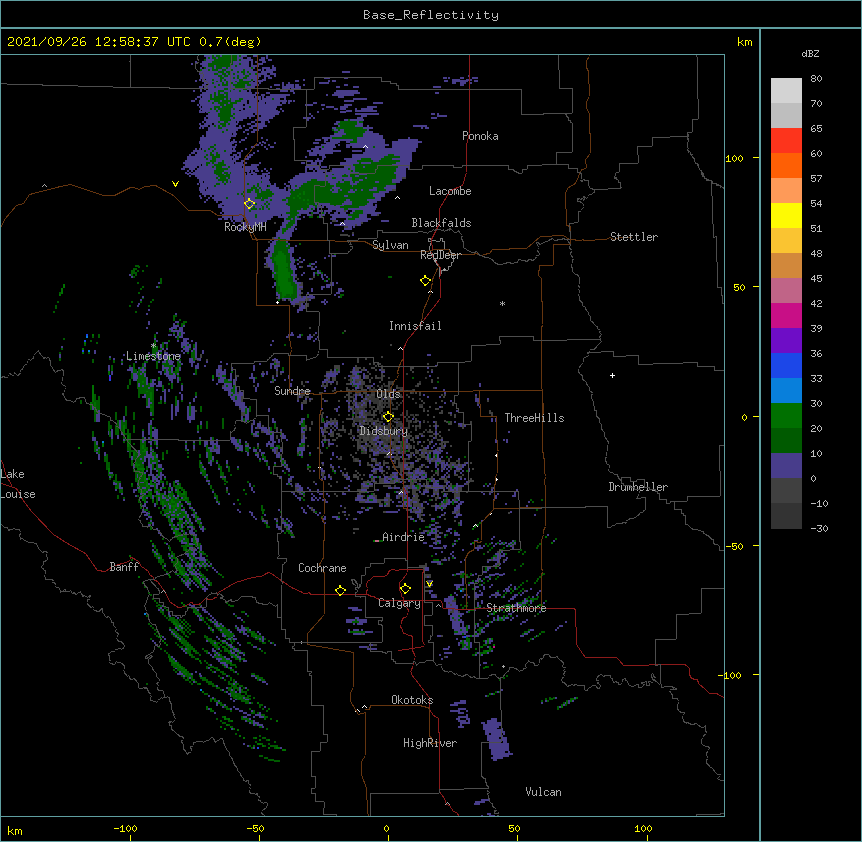
Task: Click the Stettler city label
Action: pos(634,237)
